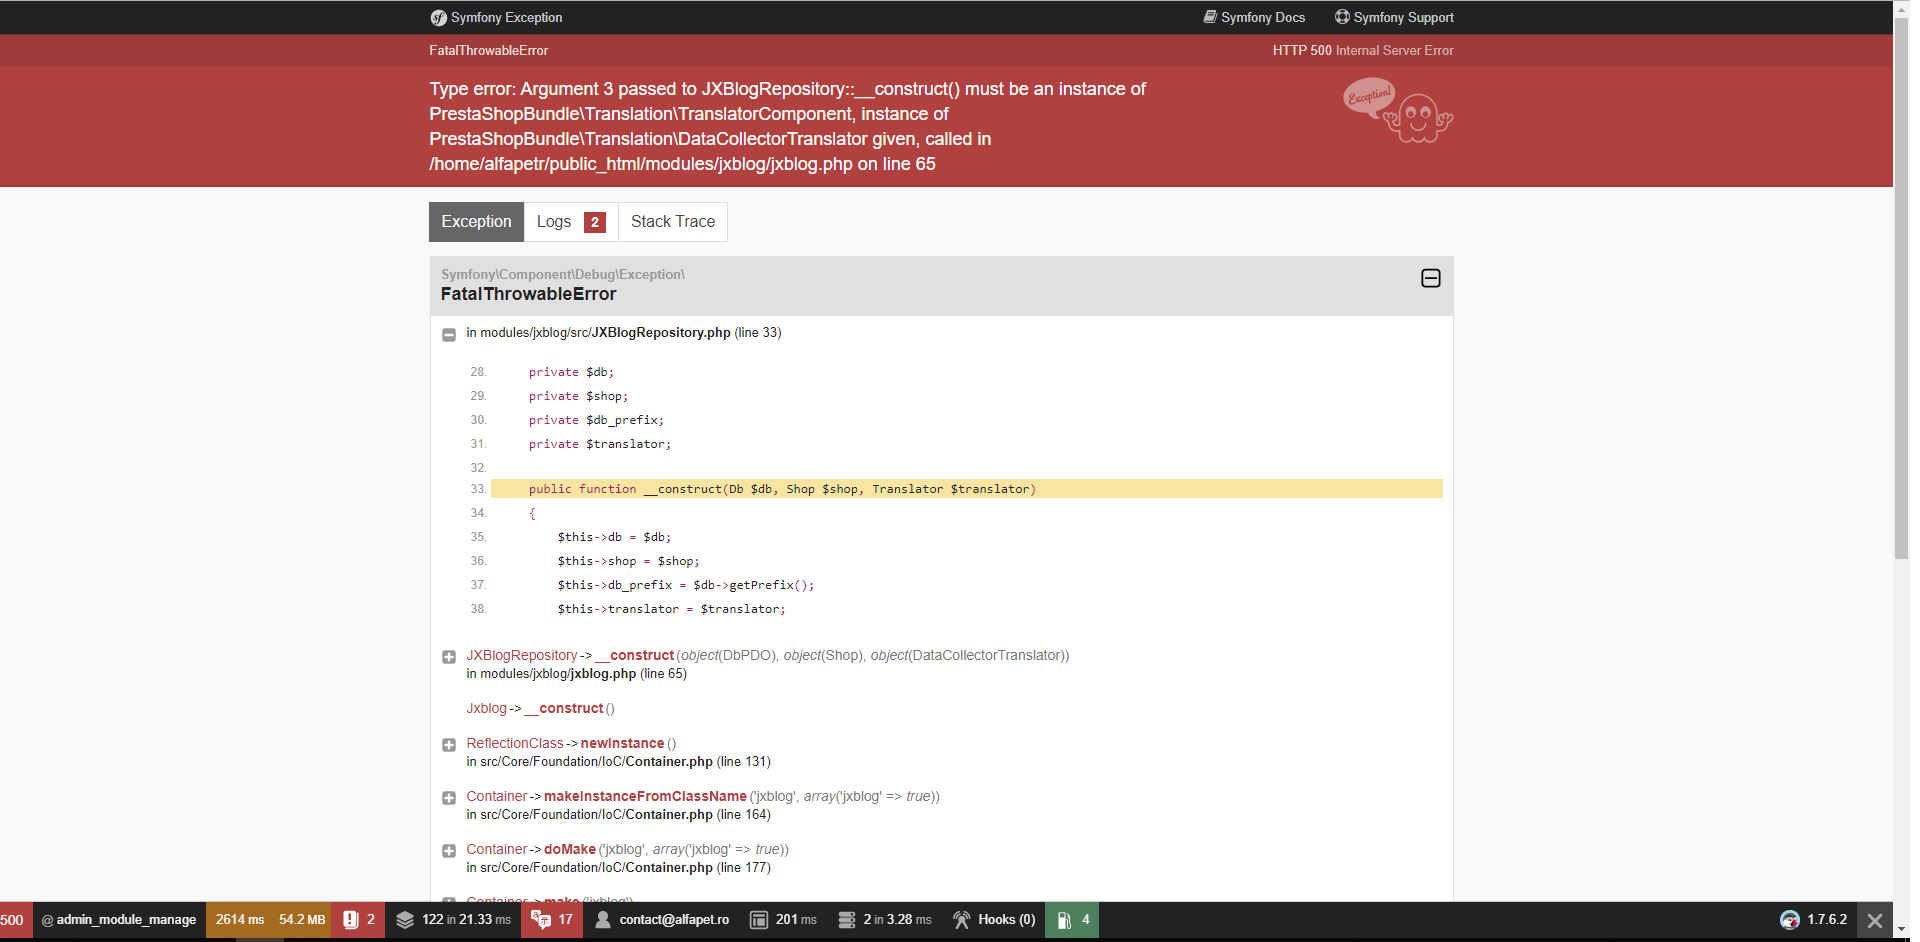1920x942 pixels.
Task: Open the 2614 ms performance panel
Action: coord(240,920)
